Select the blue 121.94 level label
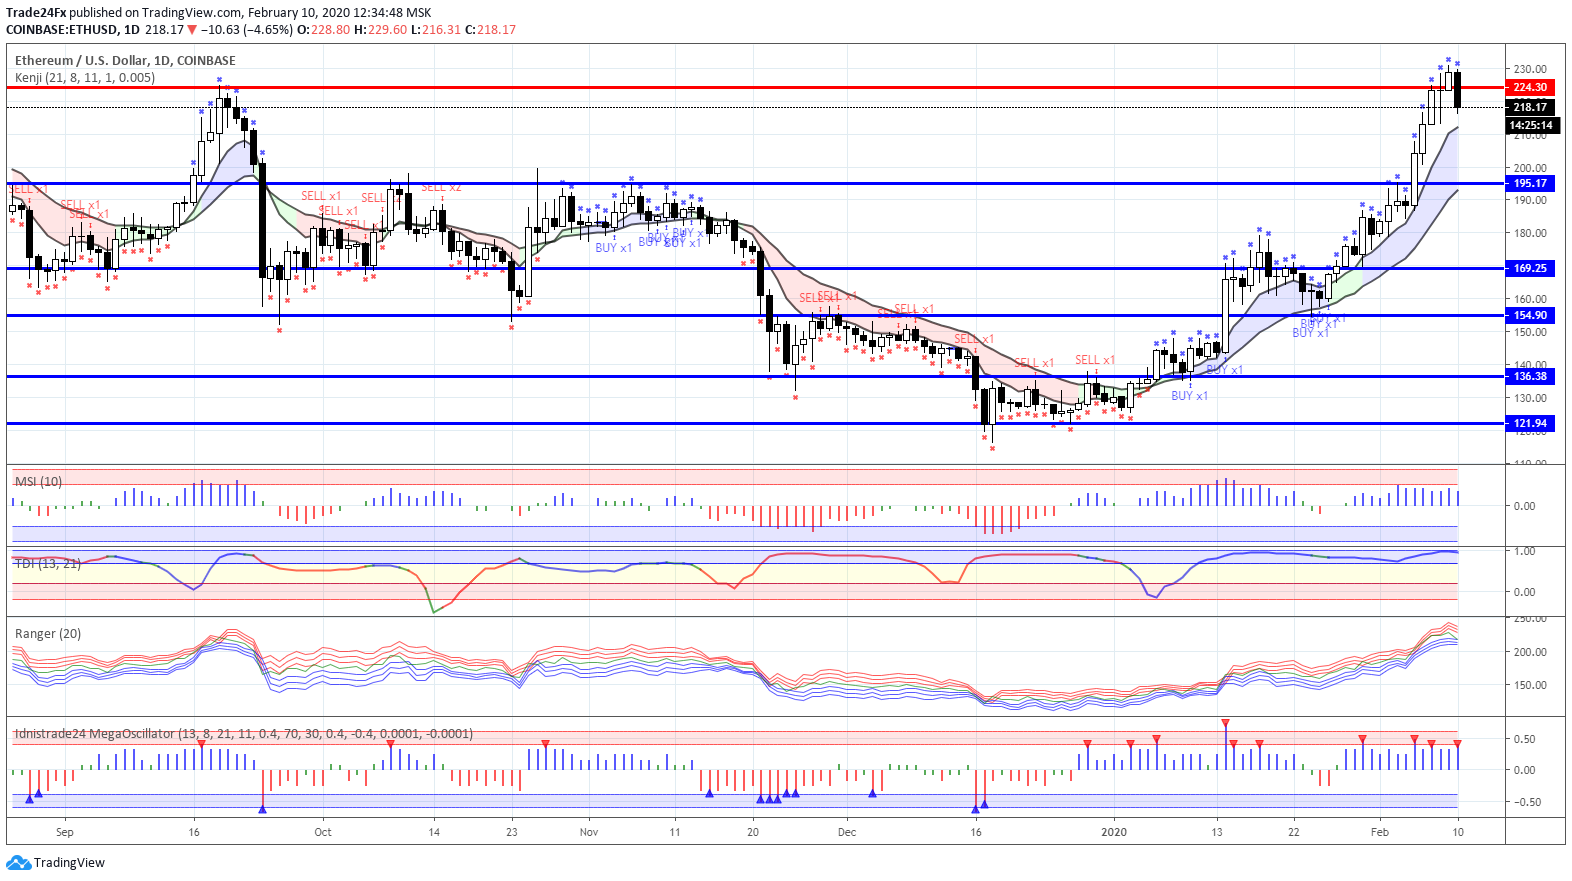Image resolution: width=1572 pixels, height=881 pixels. click(1530, 423)
